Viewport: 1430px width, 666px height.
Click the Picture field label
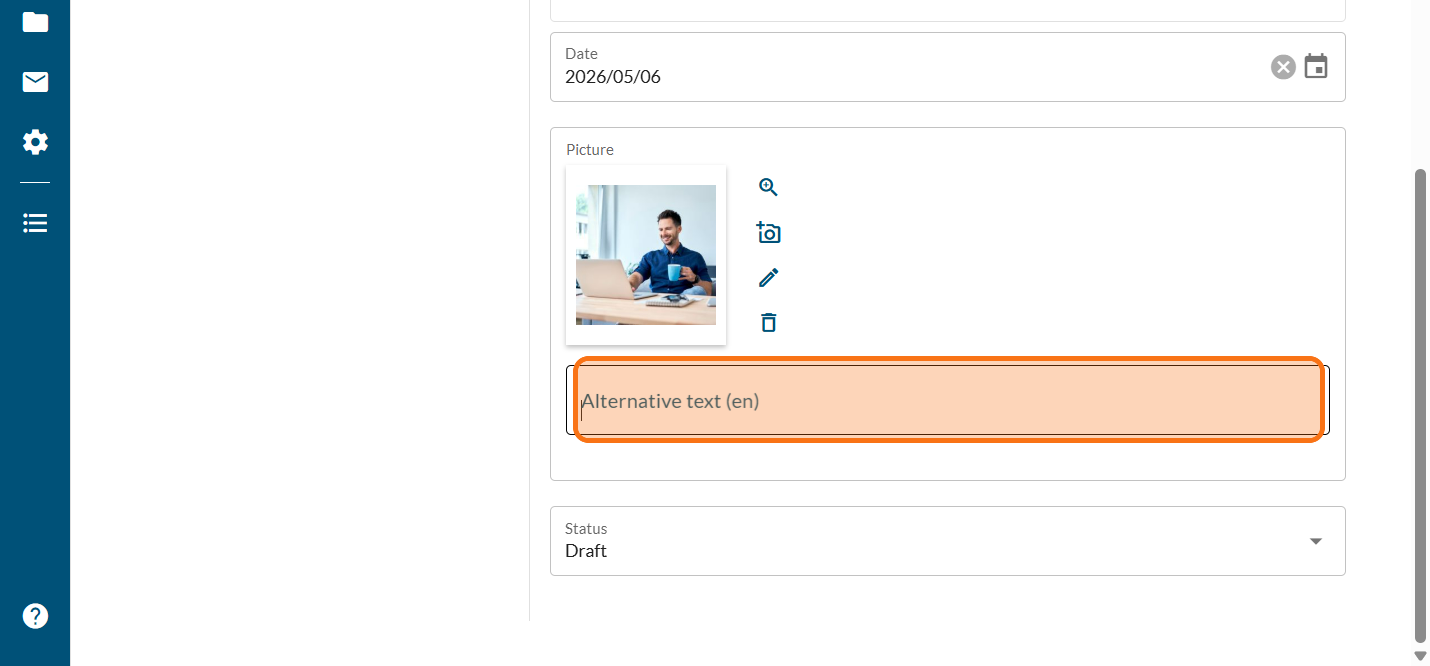click(590, 150)
